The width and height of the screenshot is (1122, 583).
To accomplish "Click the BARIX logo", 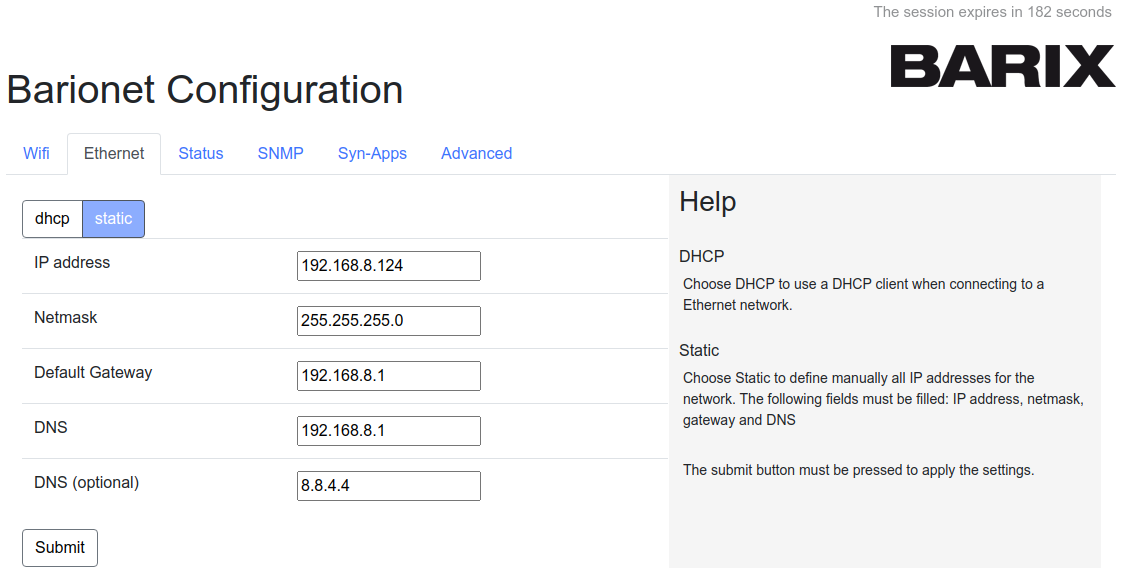I will coord(1003,67).
